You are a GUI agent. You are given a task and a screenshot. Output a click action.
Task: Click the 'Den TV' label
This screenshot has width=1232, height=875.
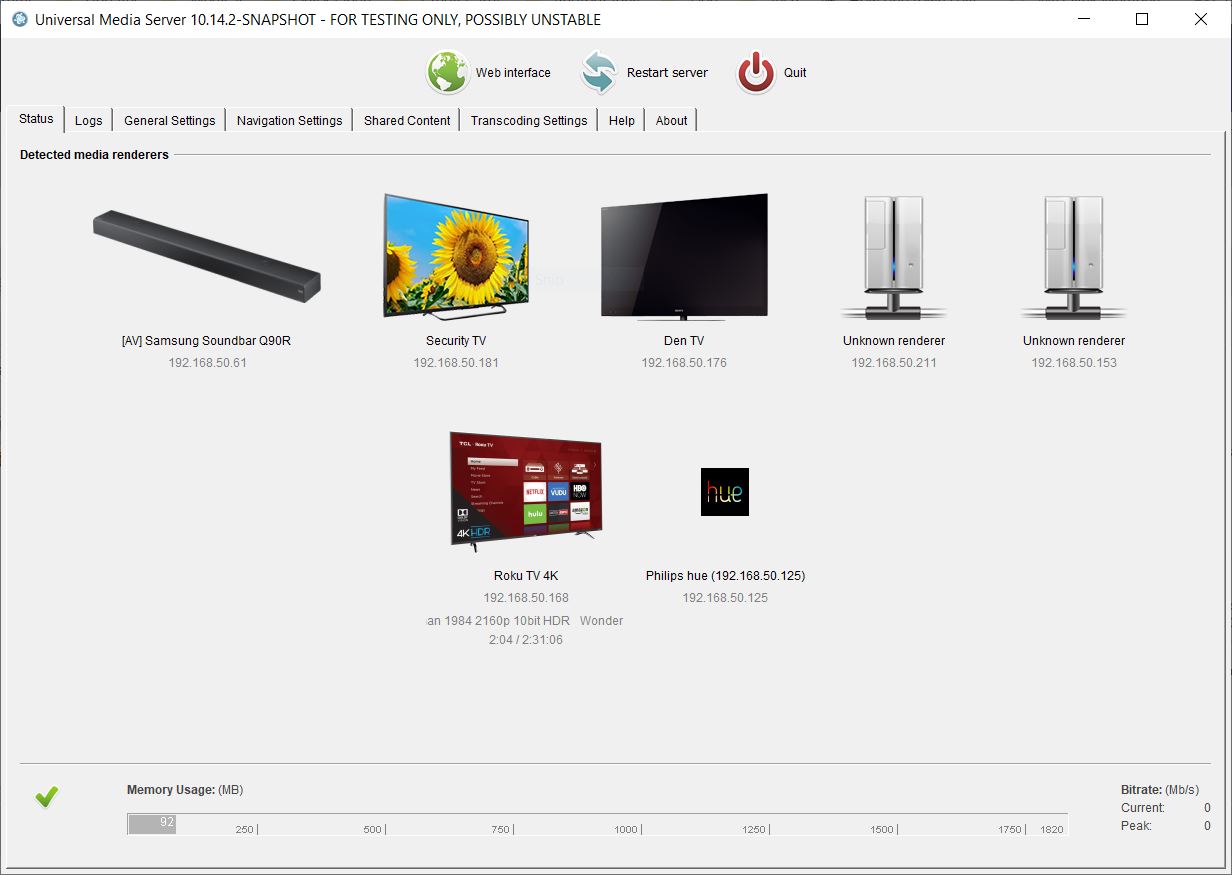[x=684, y=341]
